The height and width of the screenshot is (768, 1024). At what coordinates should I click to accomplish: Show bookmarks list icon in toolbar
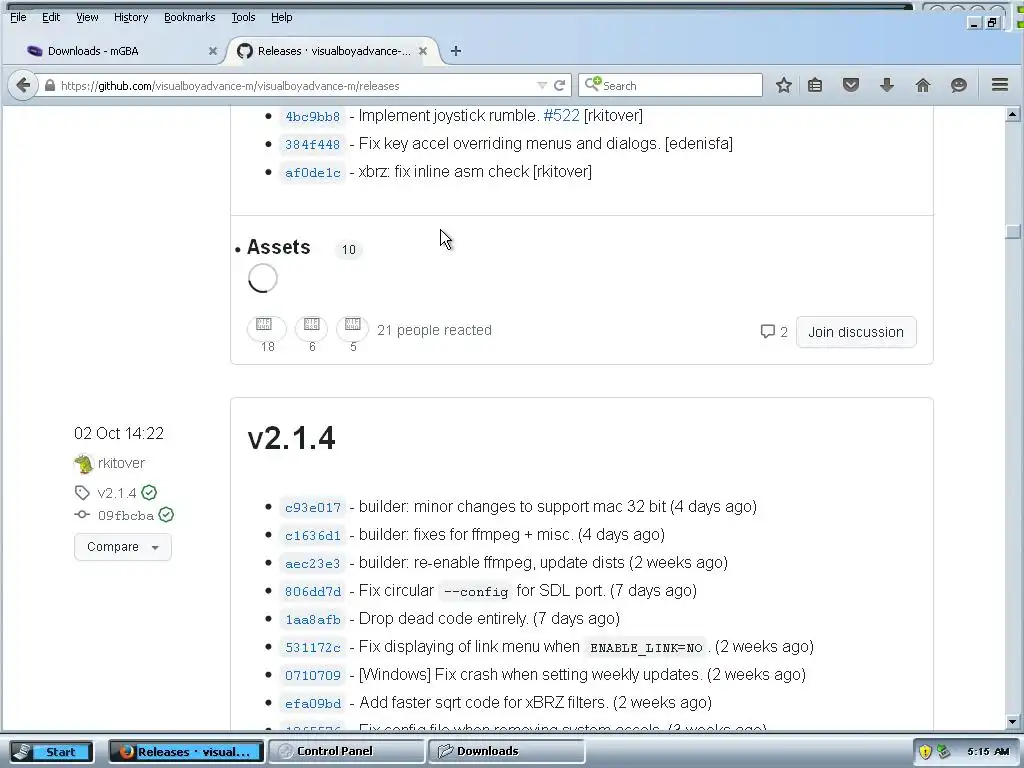(x=815, y=85)
